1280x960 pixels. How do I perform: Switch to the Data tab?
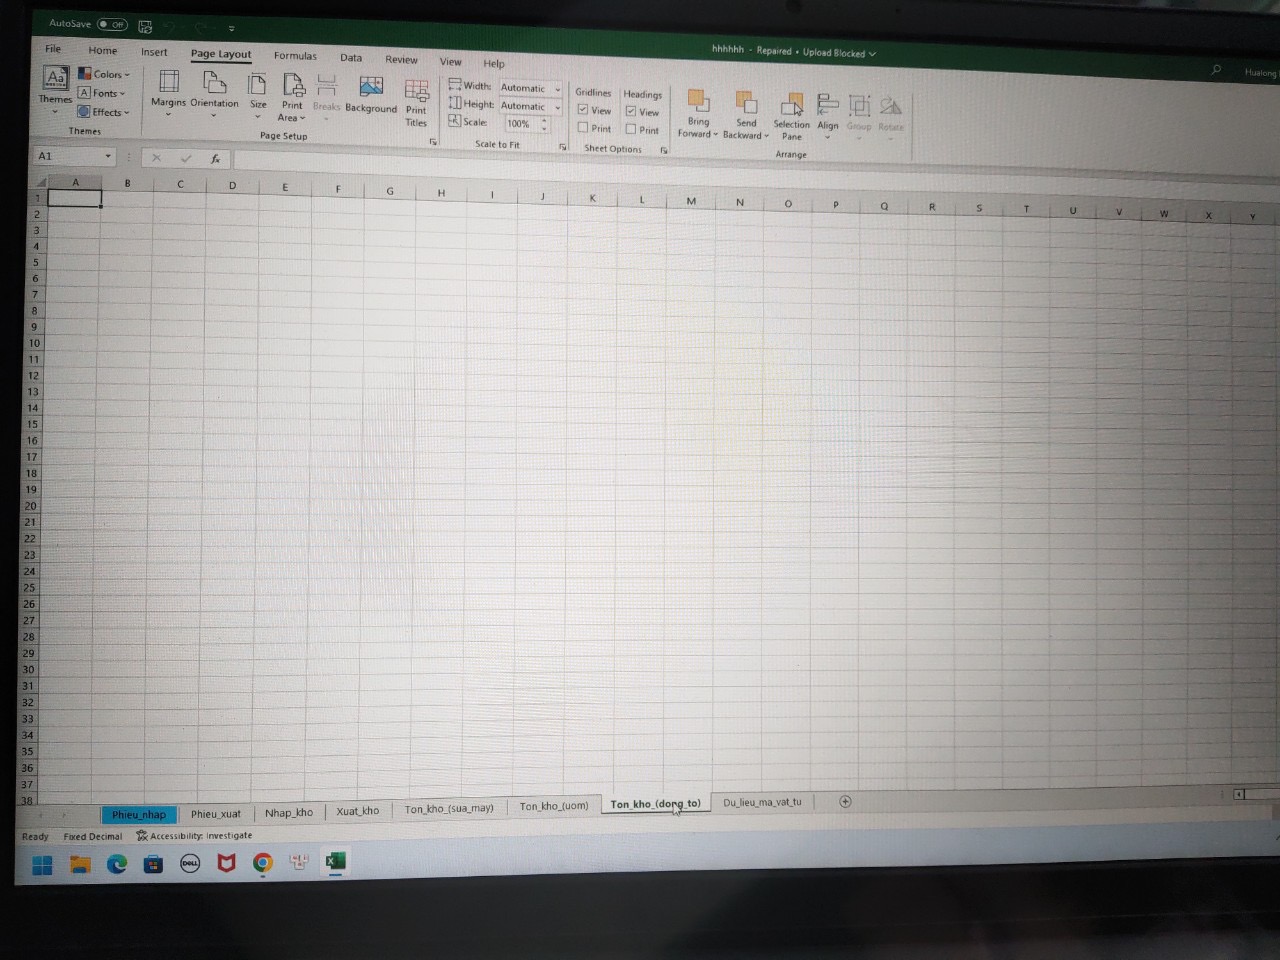(x=351, y=58)
